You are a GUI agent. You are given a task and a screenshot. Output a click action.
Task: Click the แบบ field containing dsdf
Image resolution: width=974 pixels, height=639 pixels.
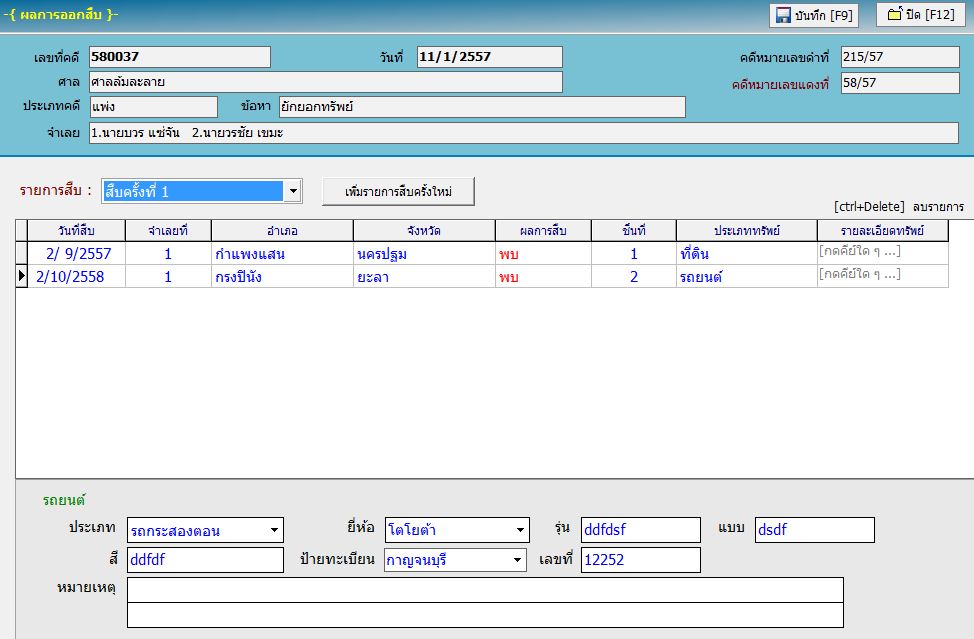pyautogui.click(x=814, y=530)
